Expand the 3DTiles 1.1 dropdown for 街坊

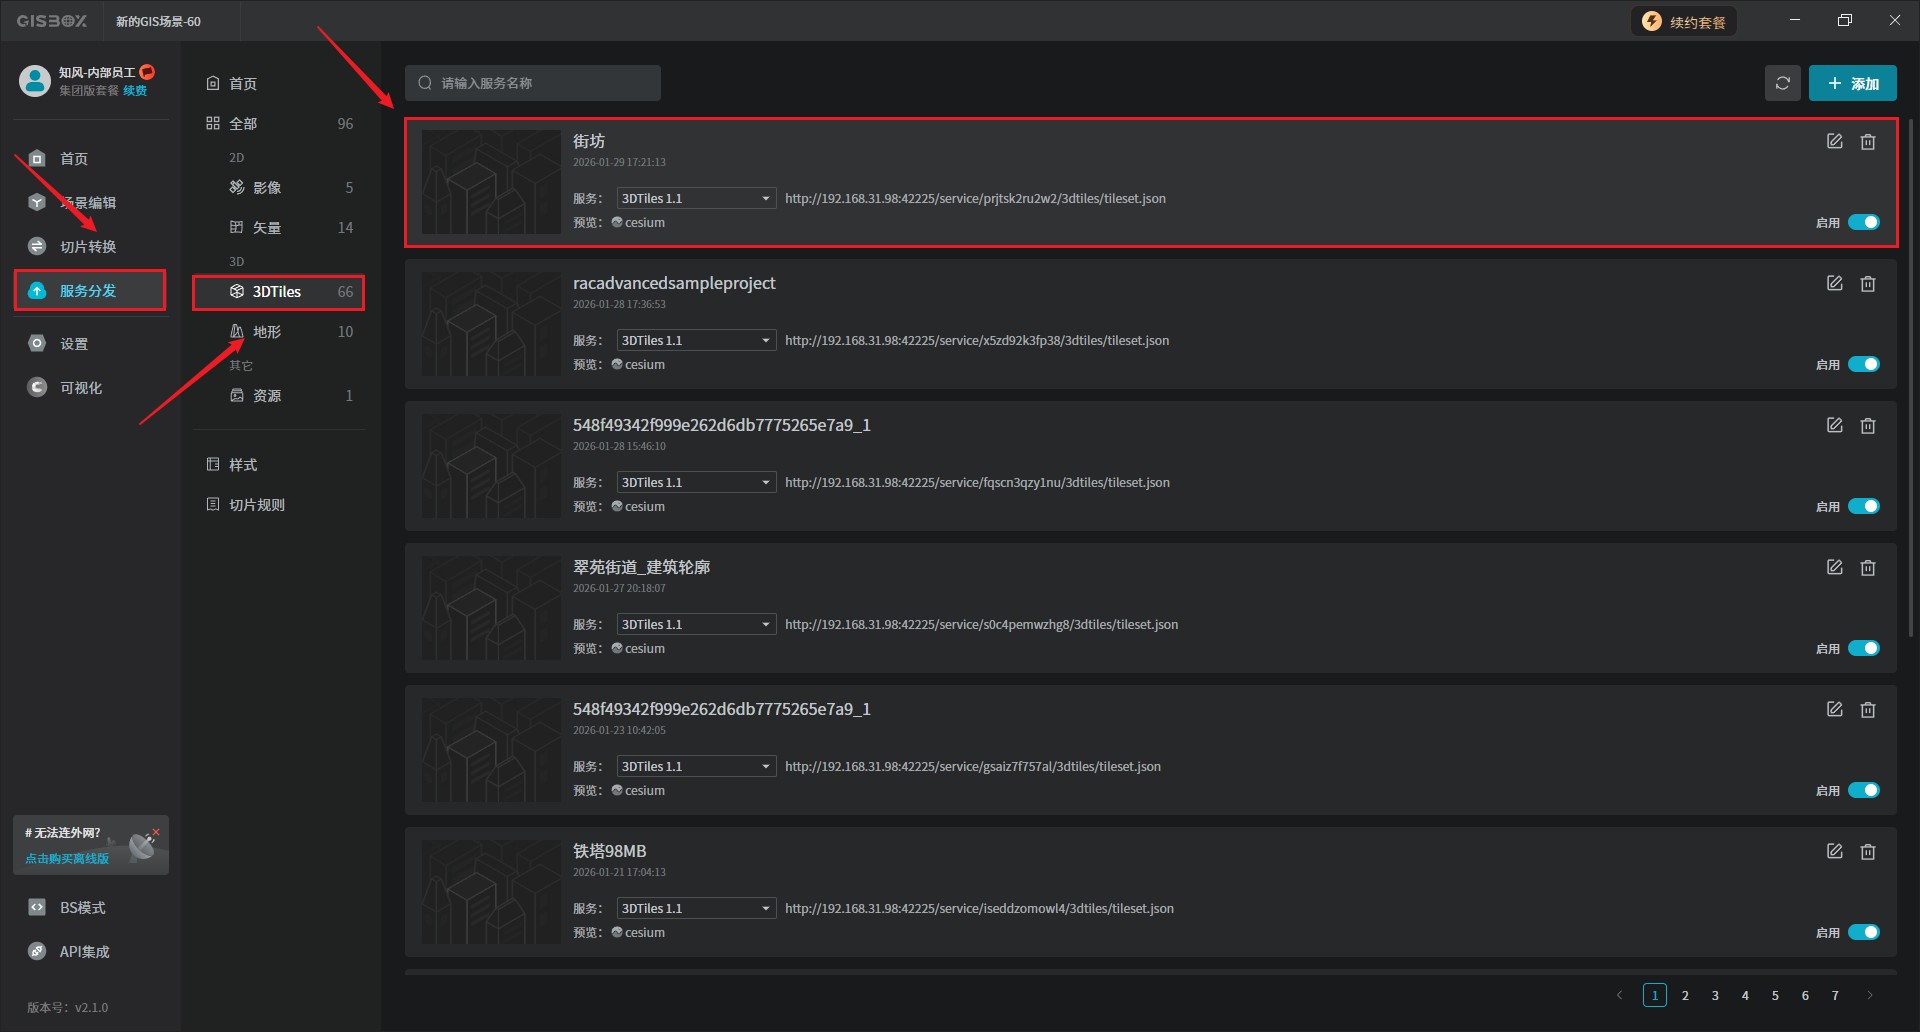click(696, 199)
